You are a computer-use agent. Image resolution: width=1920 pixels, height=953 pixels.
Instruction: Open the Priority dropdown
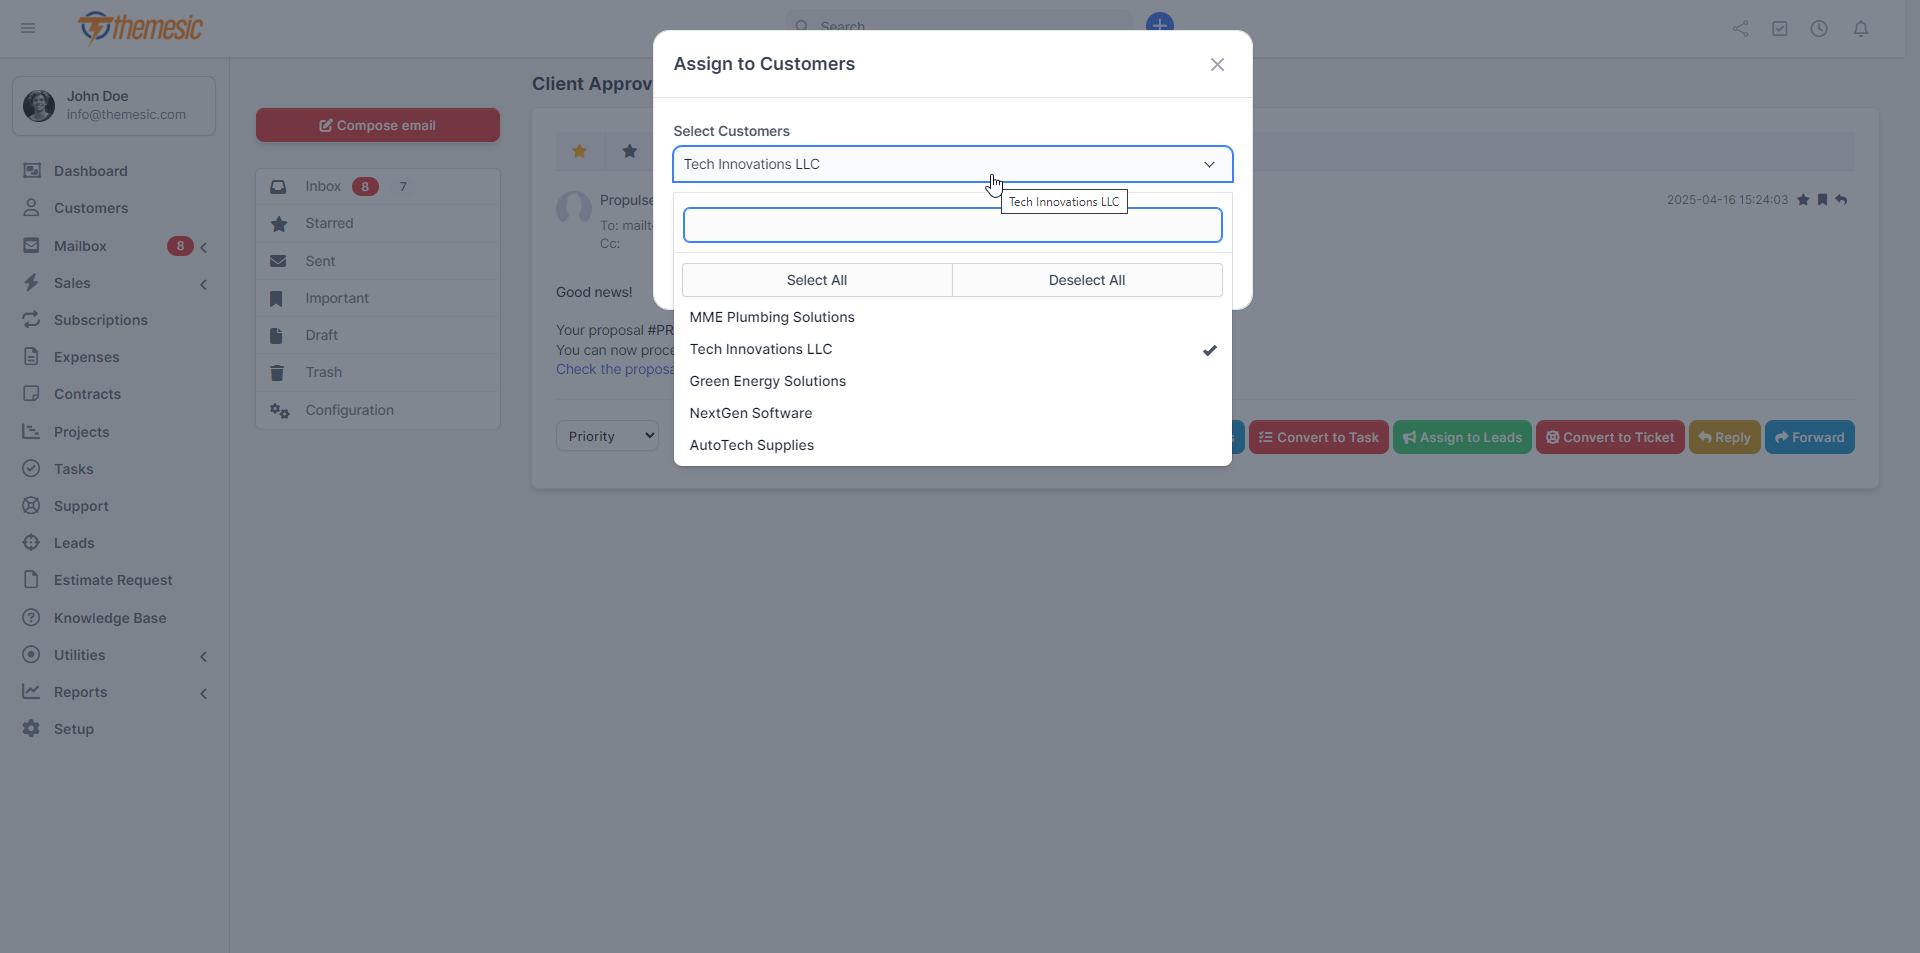click(x=606, y=435)
